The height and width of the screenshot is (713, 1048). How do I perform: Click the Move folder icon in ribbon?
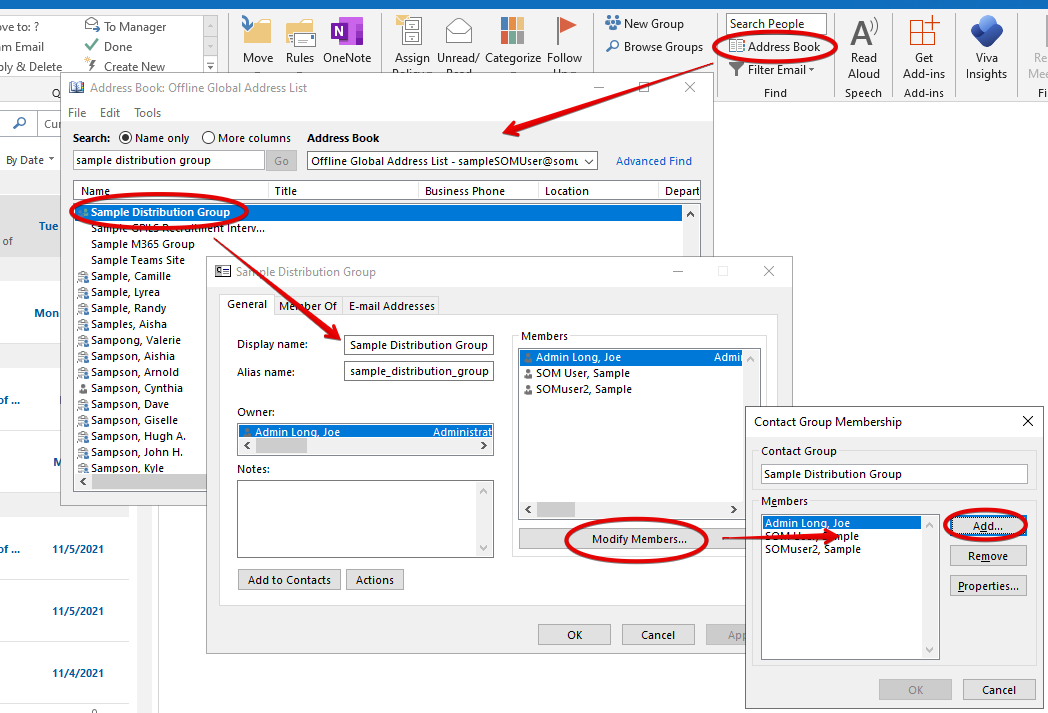coord(257,32)
